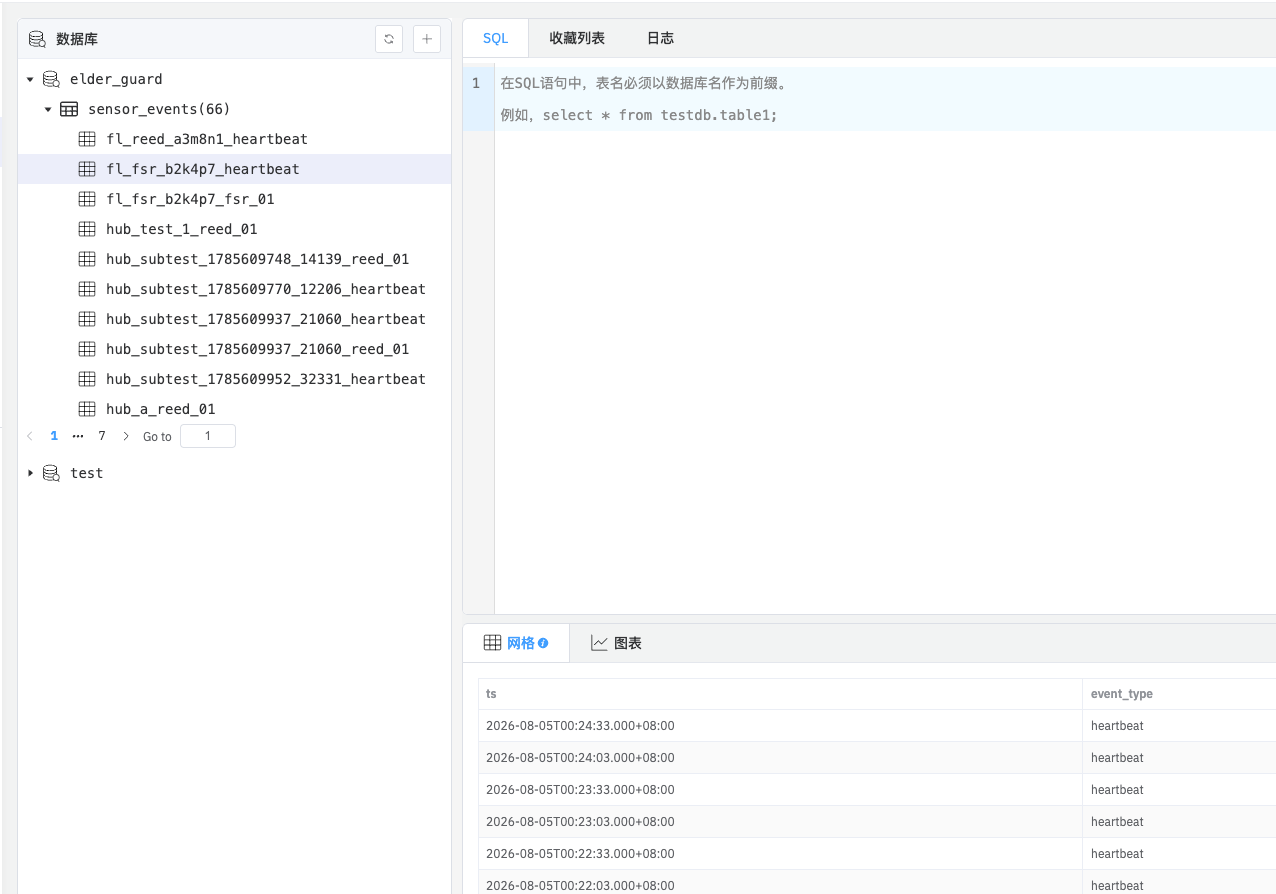Open table fl_reed_a3m8n1_heartbeat

click(x=207, y=139)
